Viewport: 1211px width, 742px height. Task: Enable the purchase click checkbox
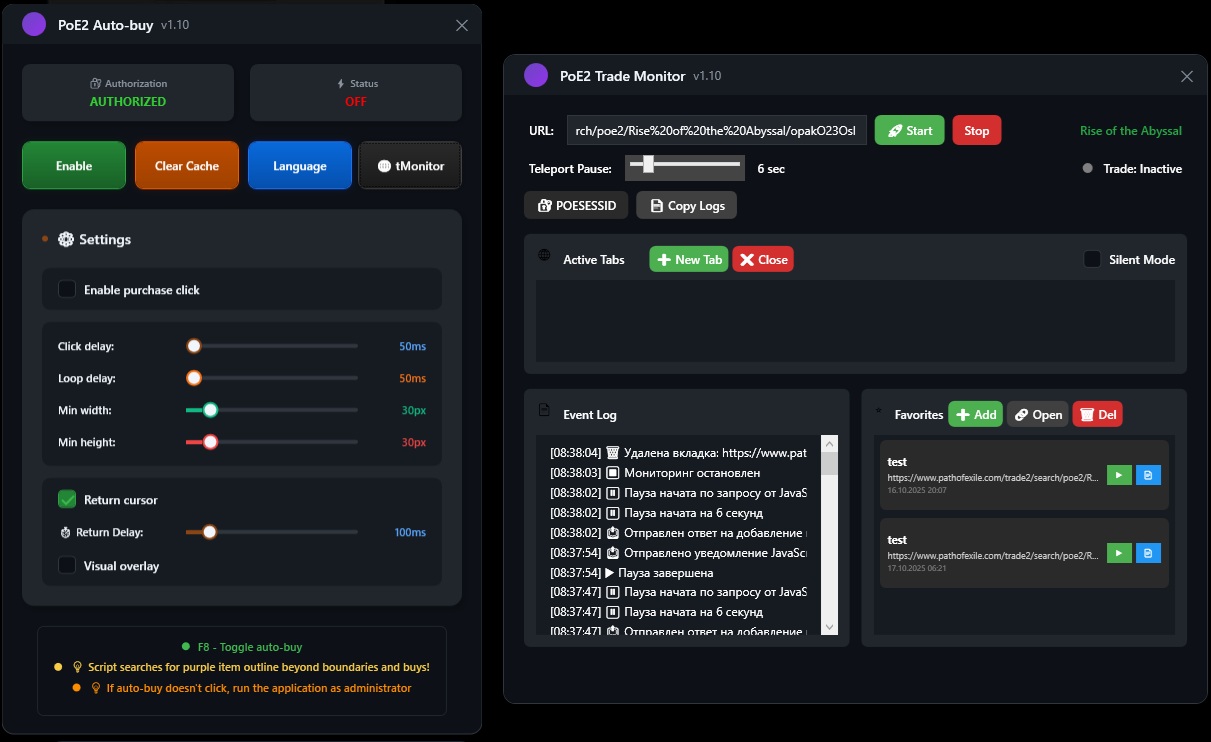(x=67, y=289)
